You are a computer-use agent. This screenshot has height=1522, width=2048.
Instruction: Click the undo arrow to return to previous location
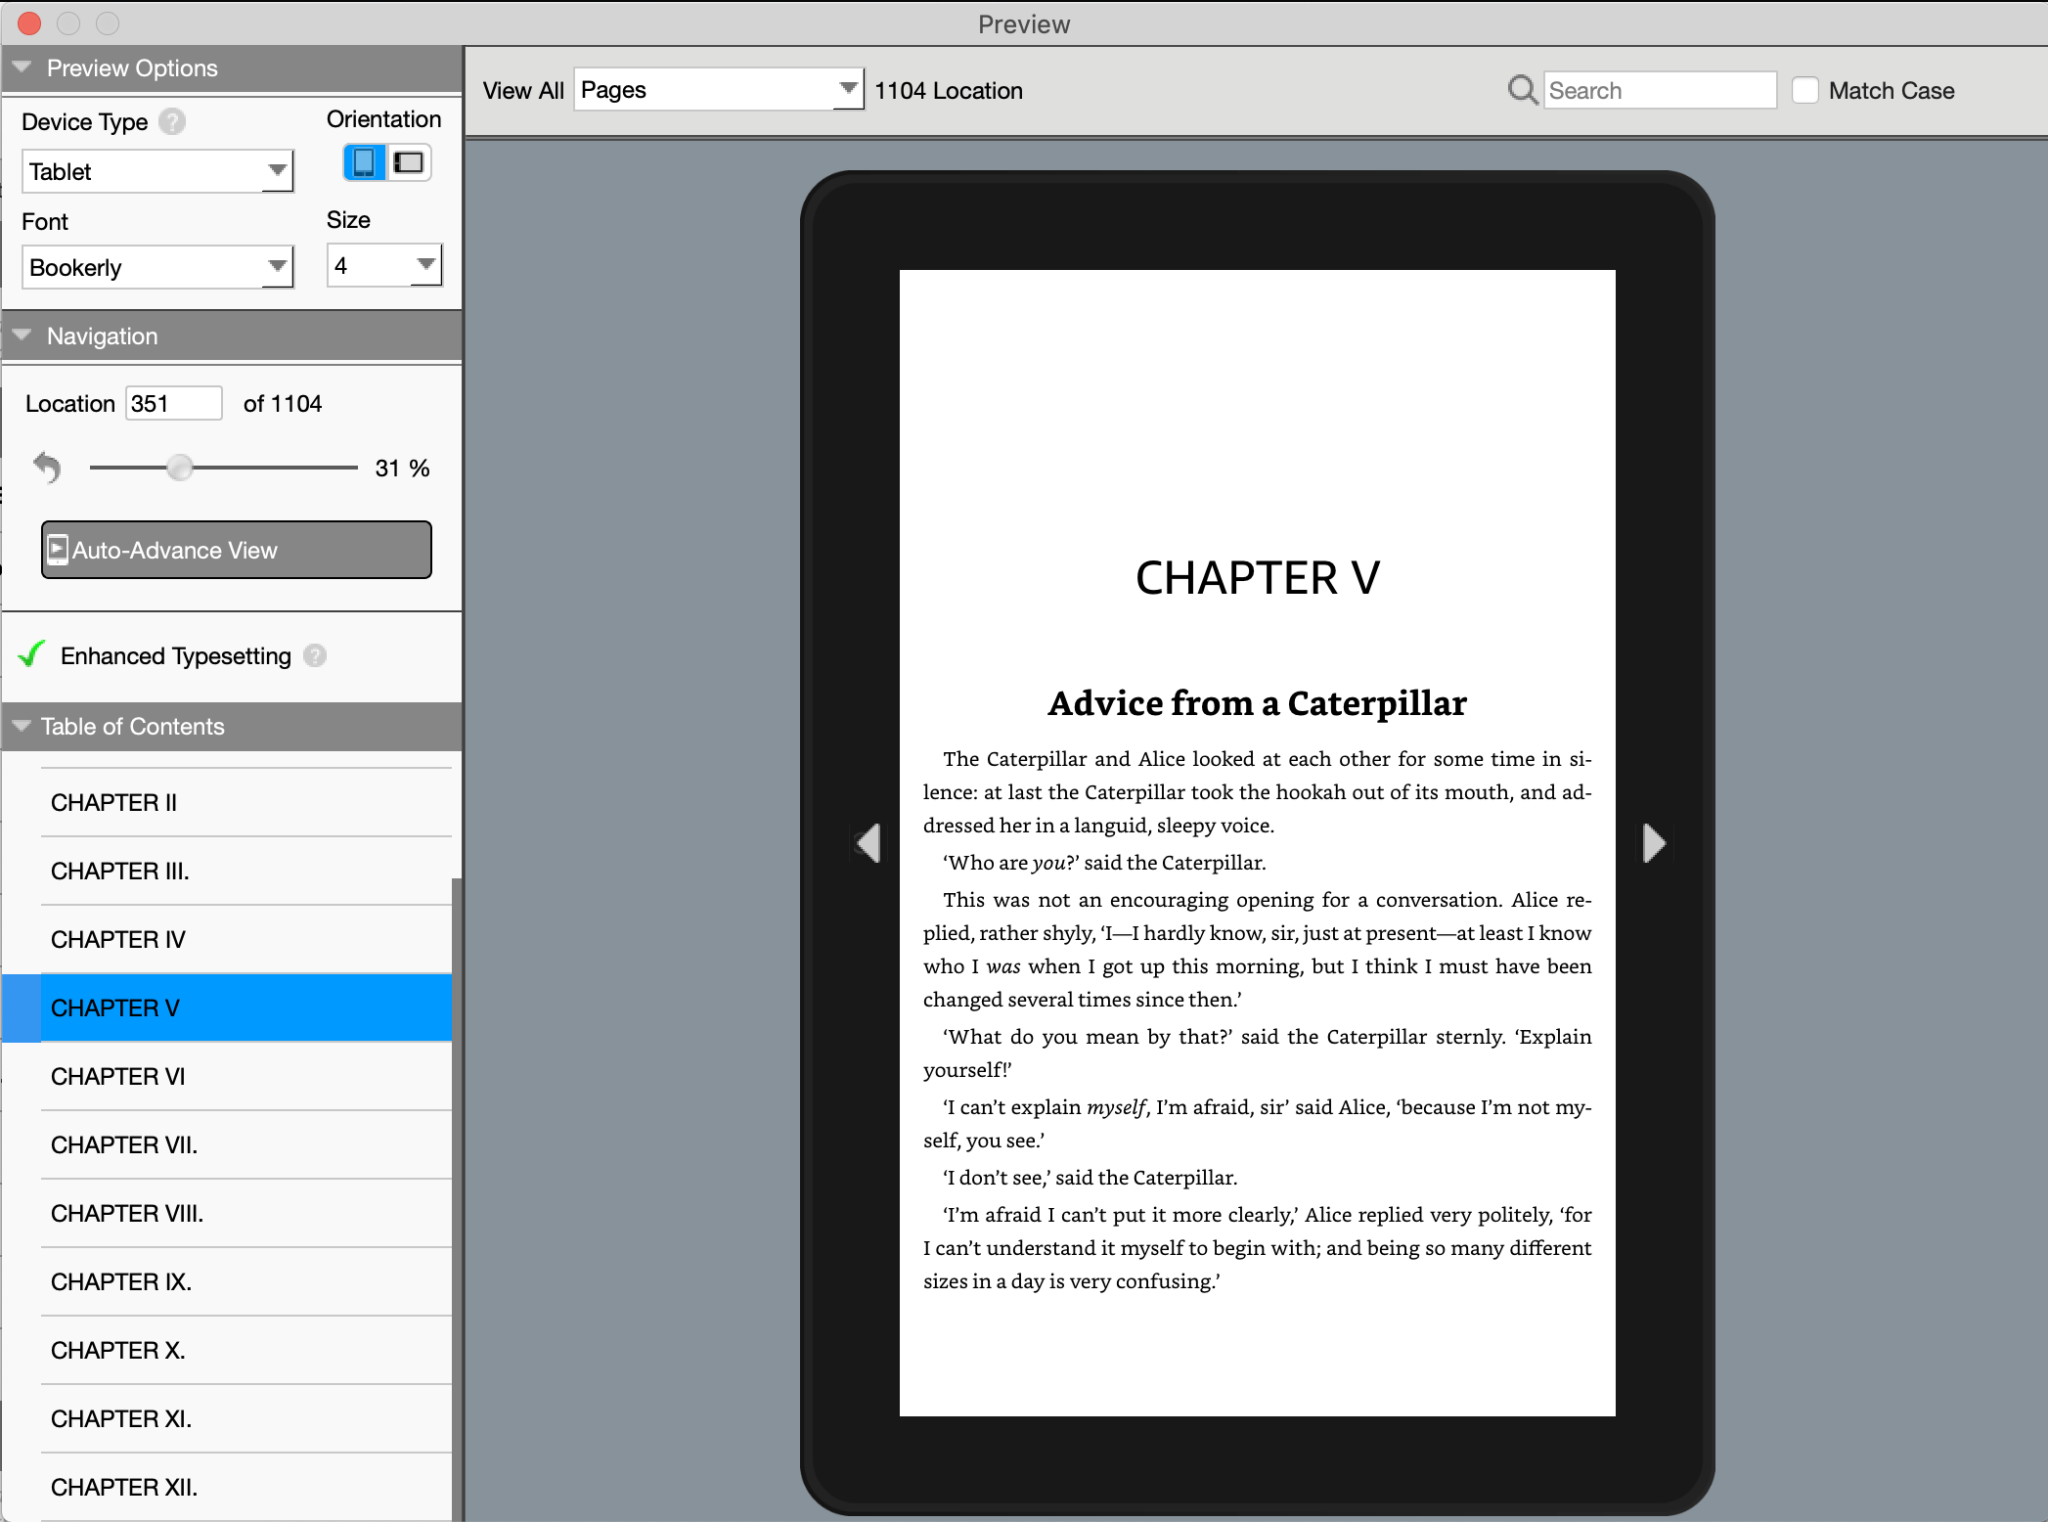coord(46,466)
